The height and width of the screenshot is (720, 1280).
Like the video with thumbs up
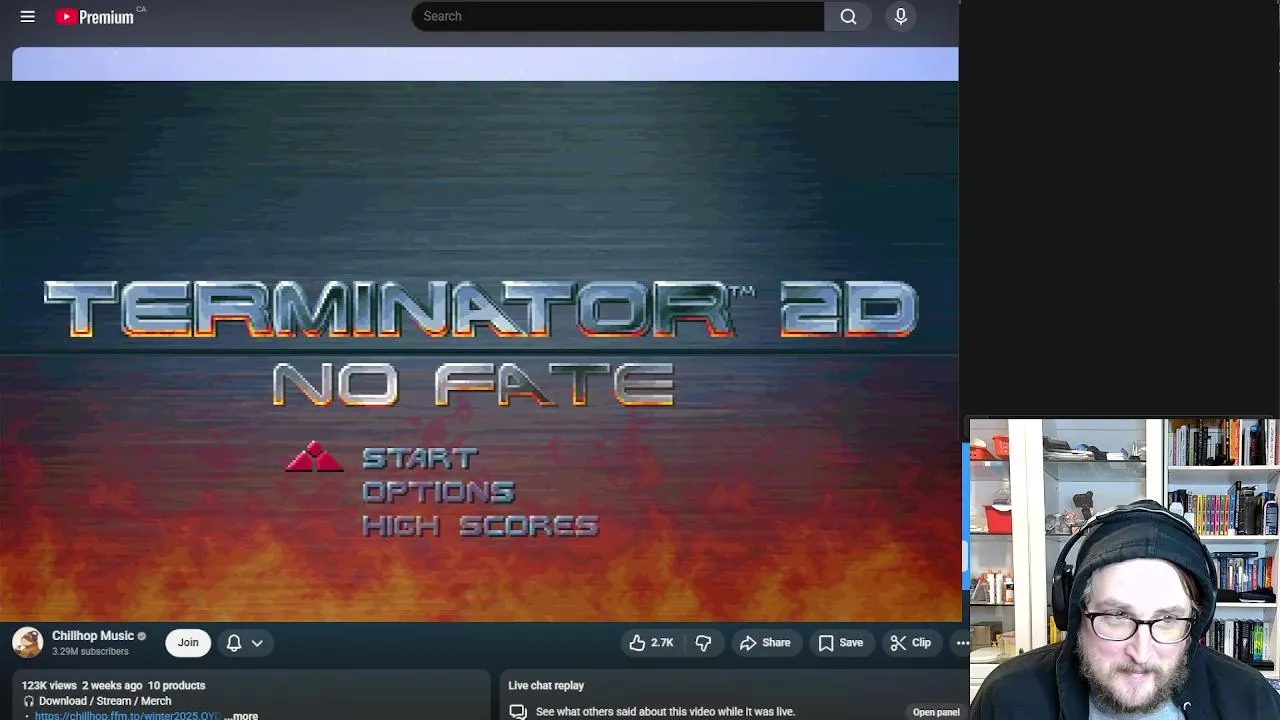tap(651, 643)
